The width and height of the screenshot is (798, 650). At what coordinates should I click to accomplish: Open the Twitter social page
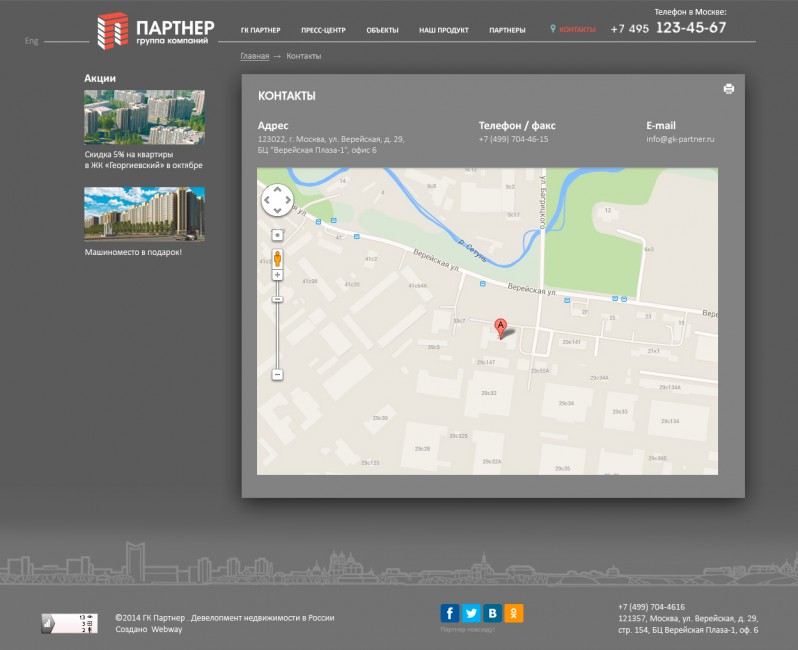[471, 613]
